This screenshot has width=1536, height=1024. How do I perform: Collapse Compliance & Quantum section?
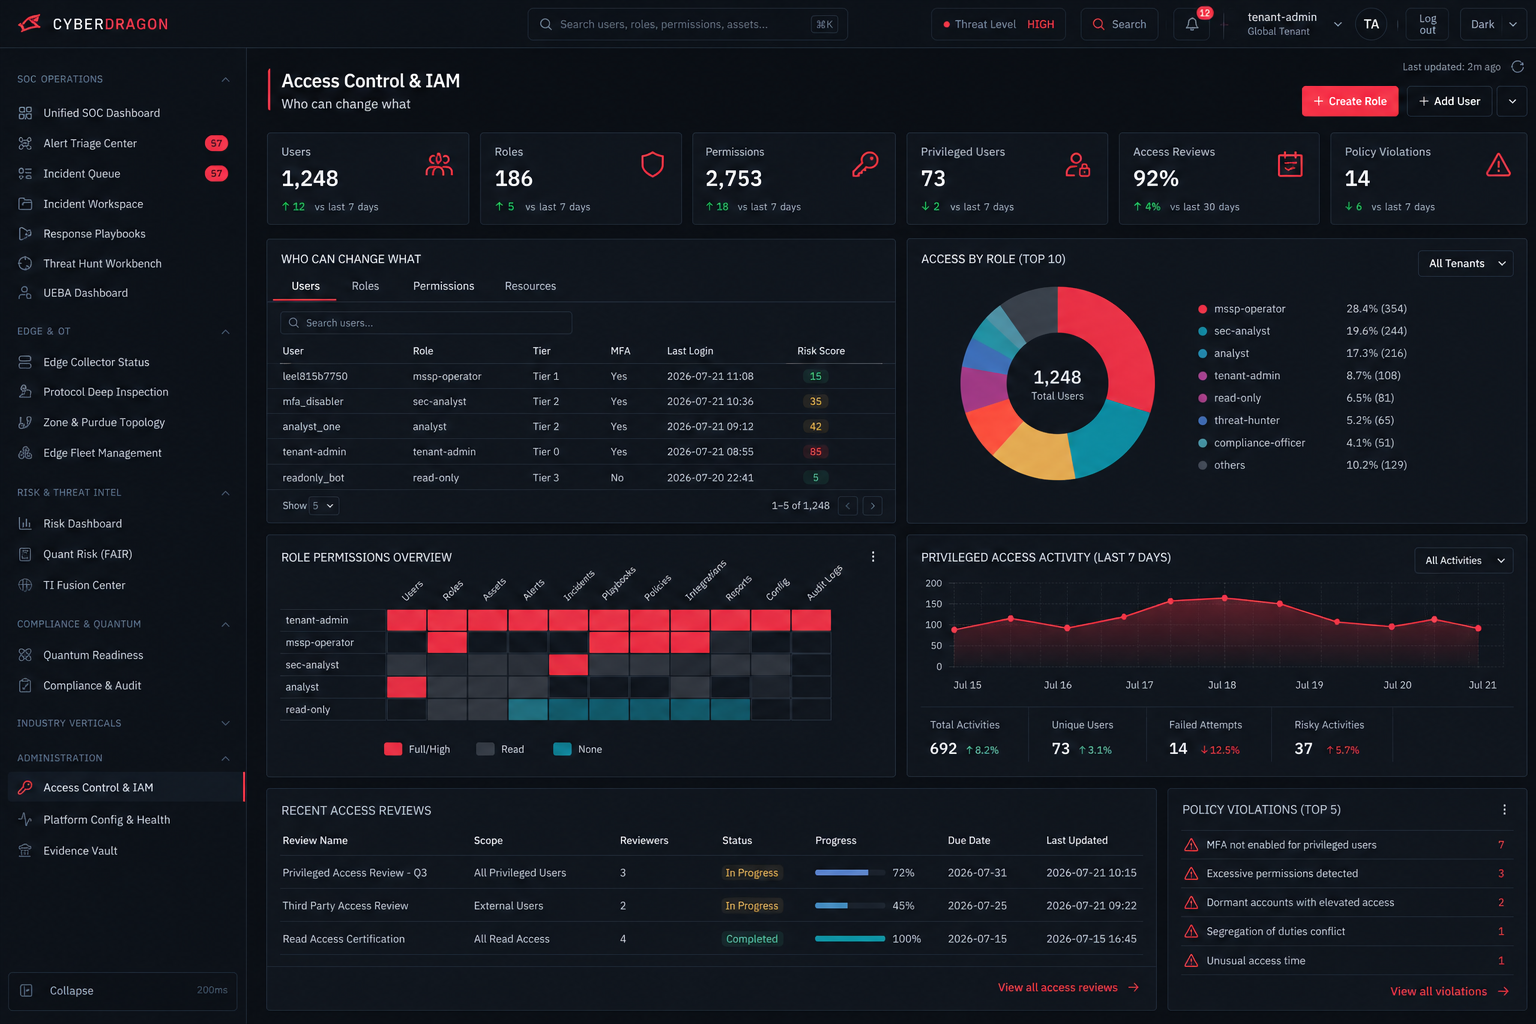[x=225, y=624]
